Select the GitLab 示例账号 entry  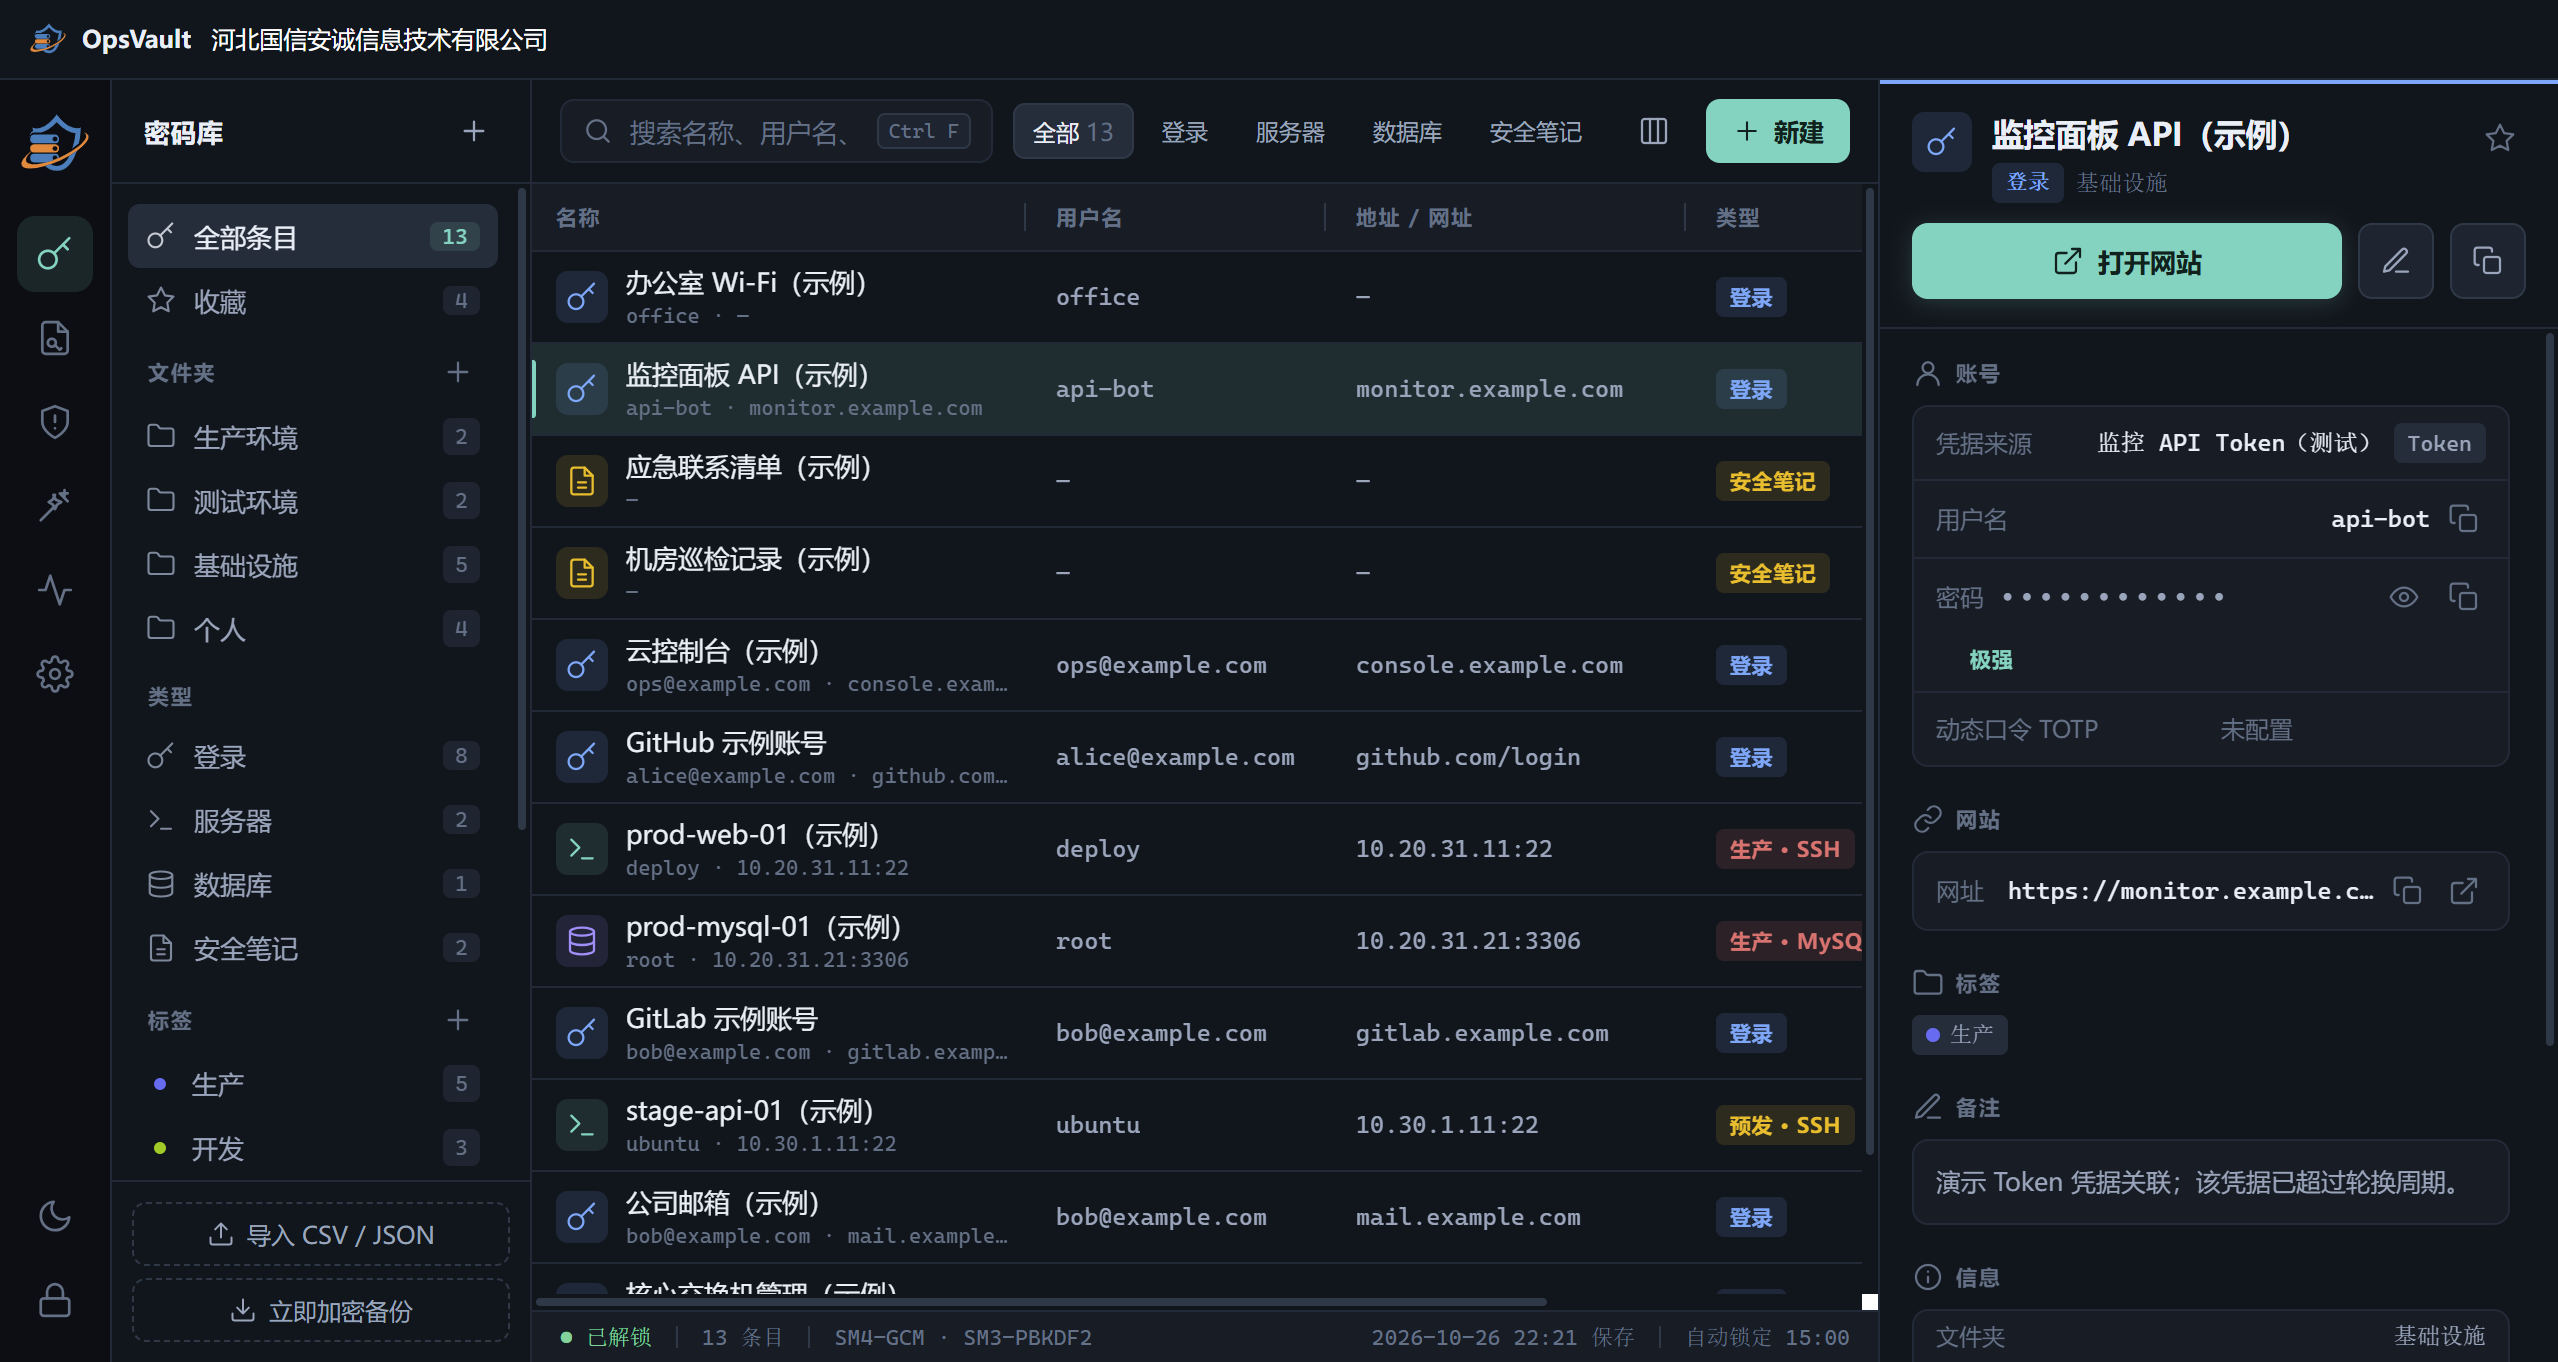[x=1196, y=1033]
